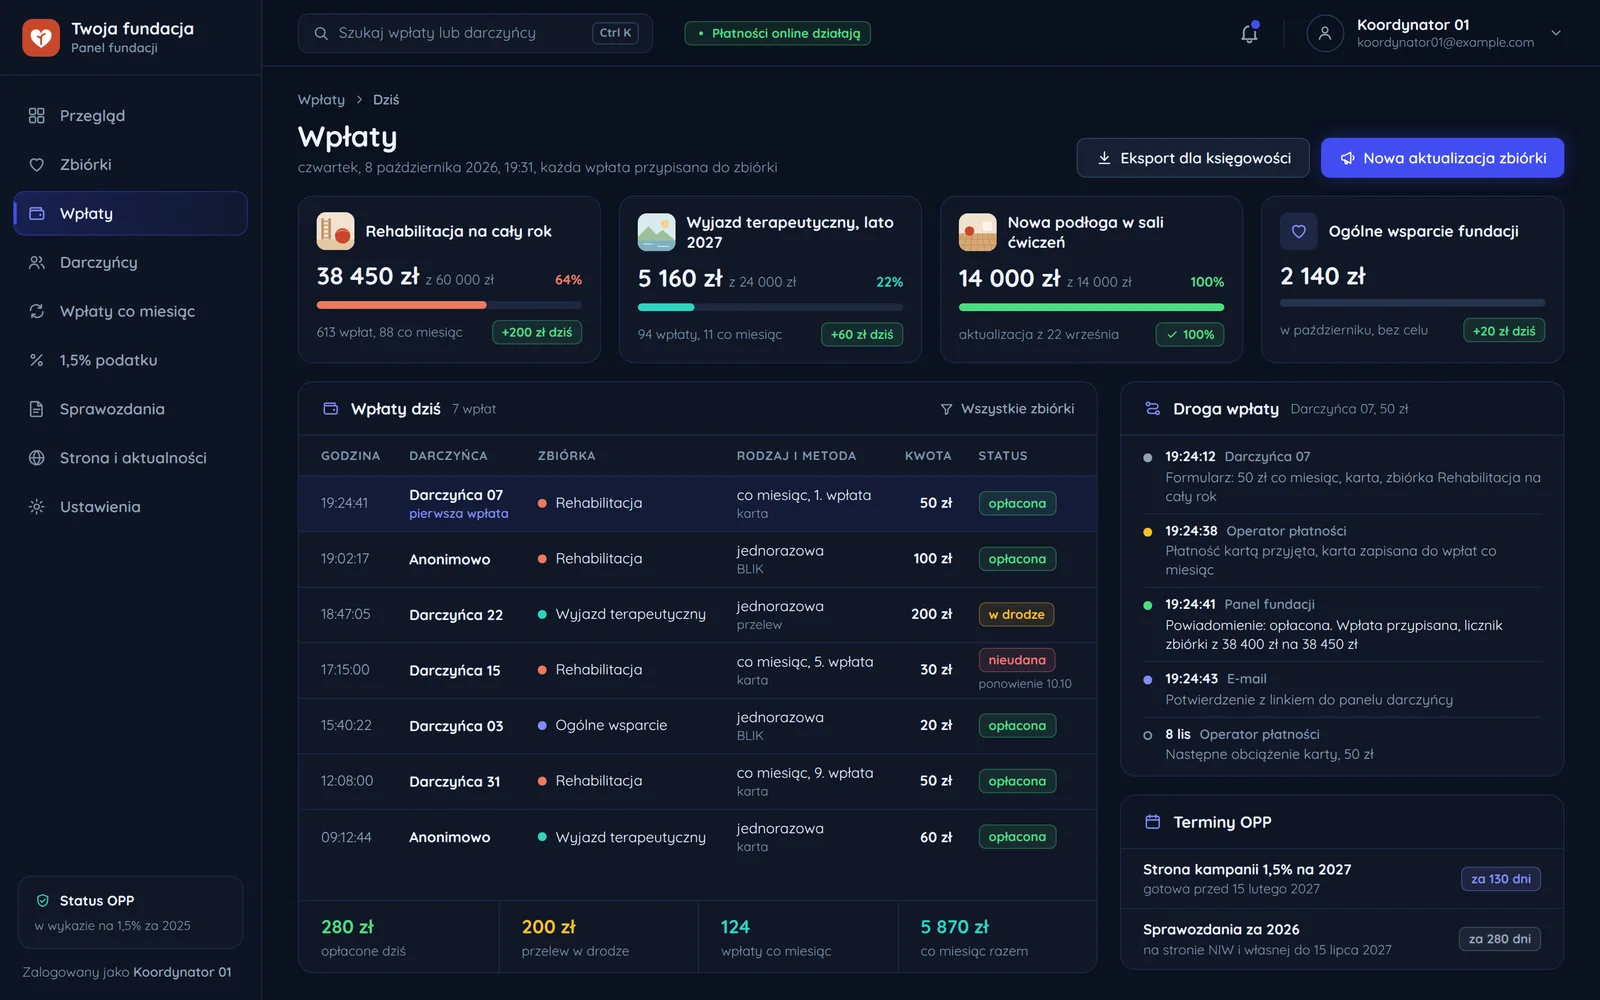
Task: Click Nowa aktualizacja zbiórki button
Action: click(1442, 158)
